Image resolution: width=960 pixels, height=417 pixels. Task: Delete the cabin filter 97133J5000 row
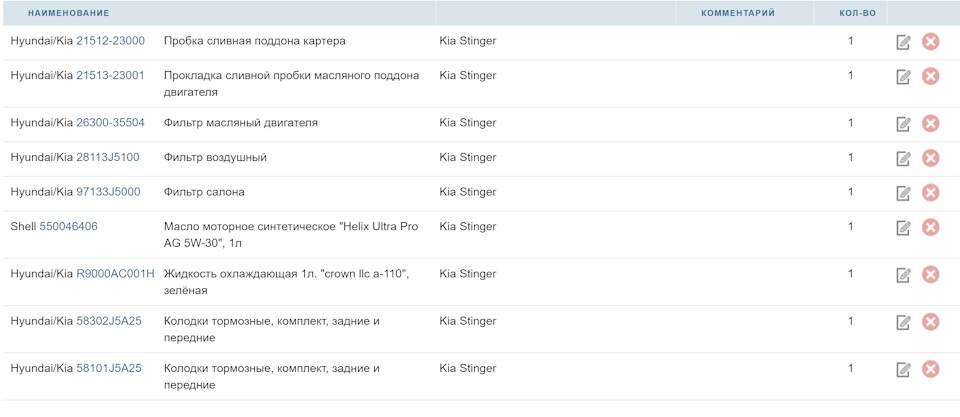click(x=930, y=193)
